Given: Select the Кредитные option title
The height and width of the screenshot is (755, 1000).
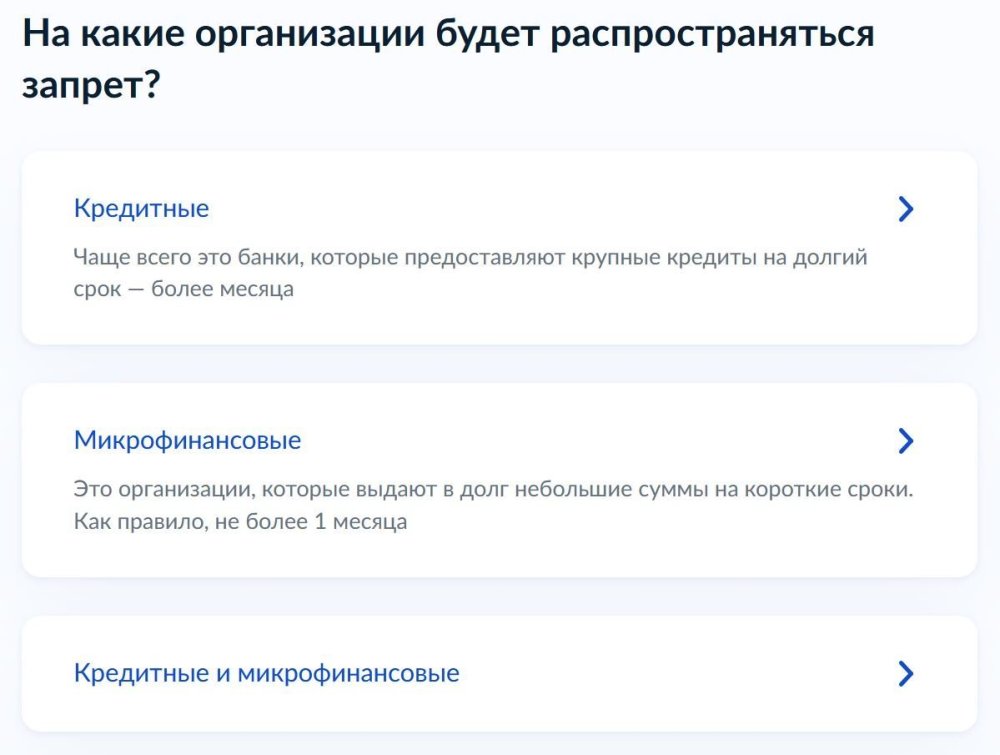Looking at the screenshot, I should pyautogui.click(x=141, y=209).
